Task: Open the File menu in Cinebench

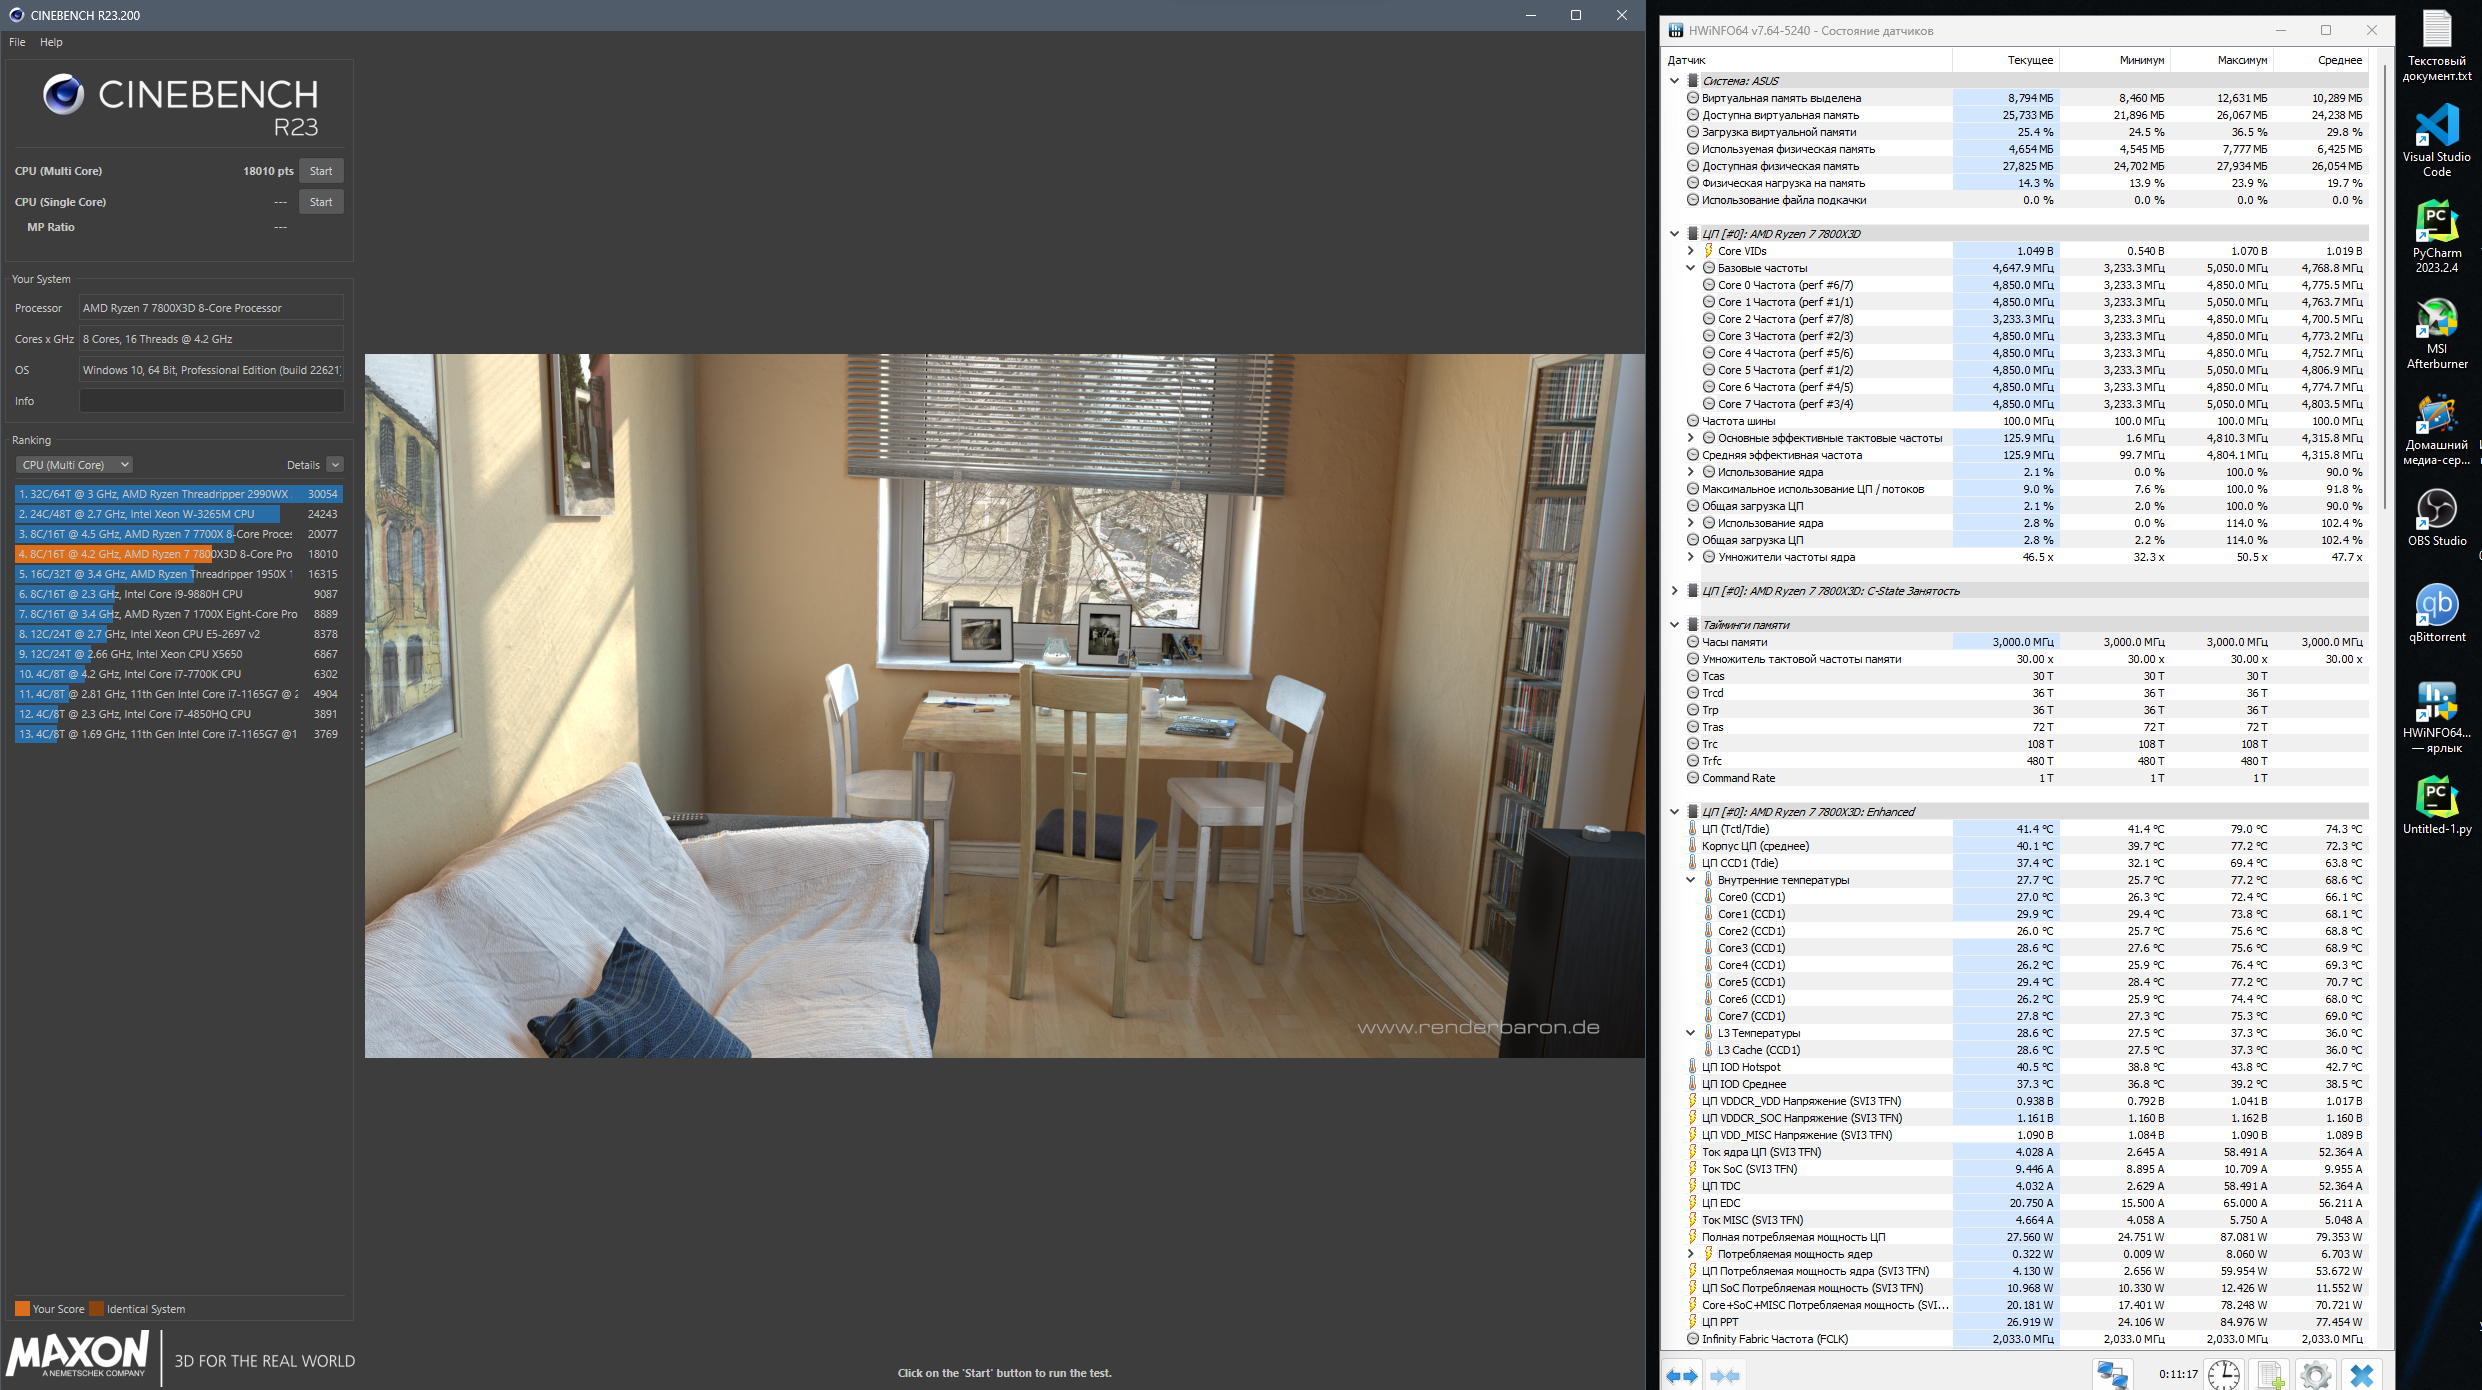Action: tap(17, 42)
